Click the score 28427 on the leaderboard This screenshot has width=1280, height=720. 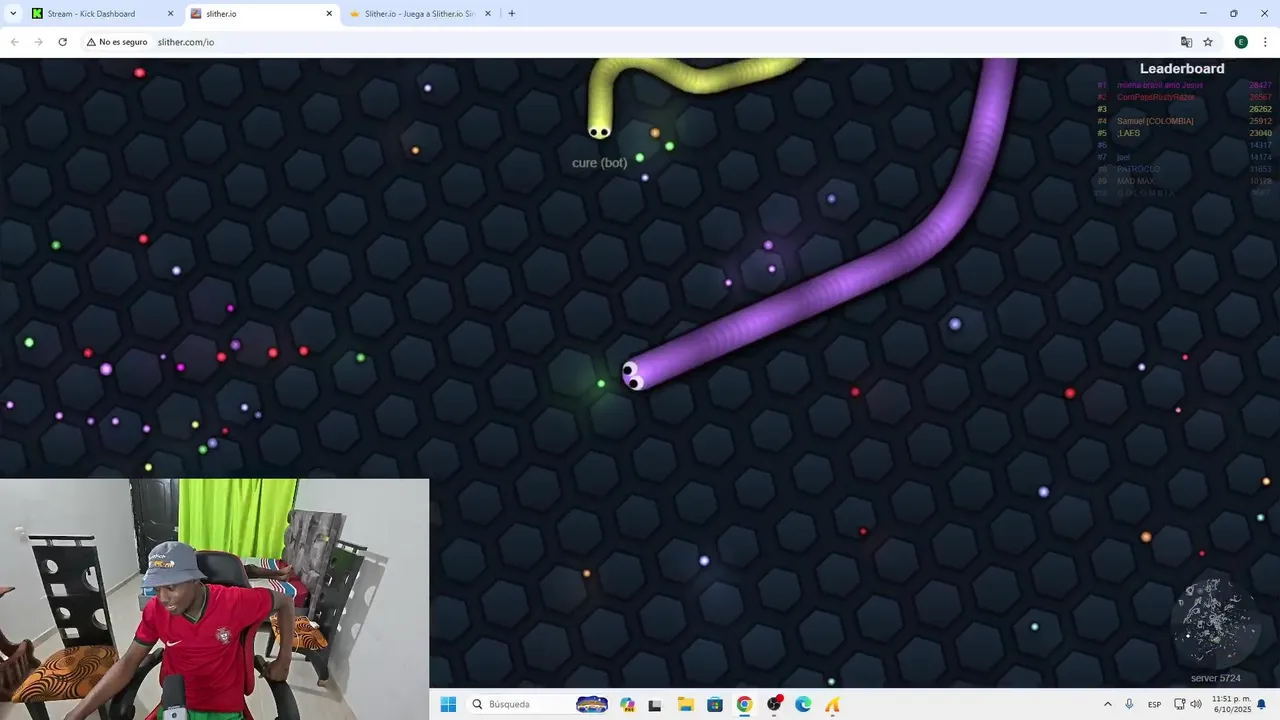(1260, 85)
